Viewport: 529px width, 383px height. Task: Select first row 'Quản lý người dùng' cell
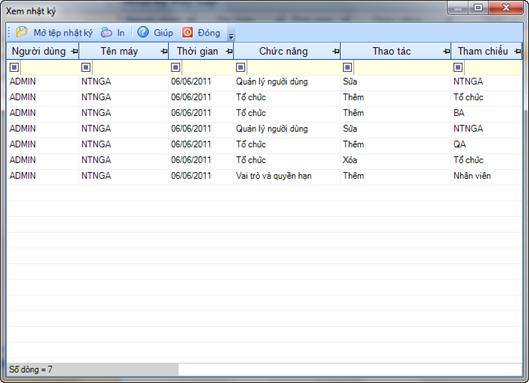(287, 81)
